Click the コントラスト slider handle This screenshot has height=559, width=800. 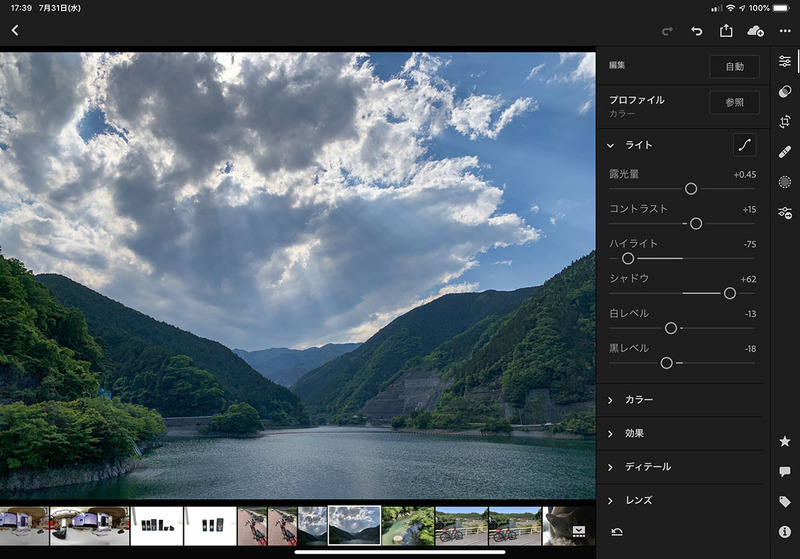(x=696, y=223)
